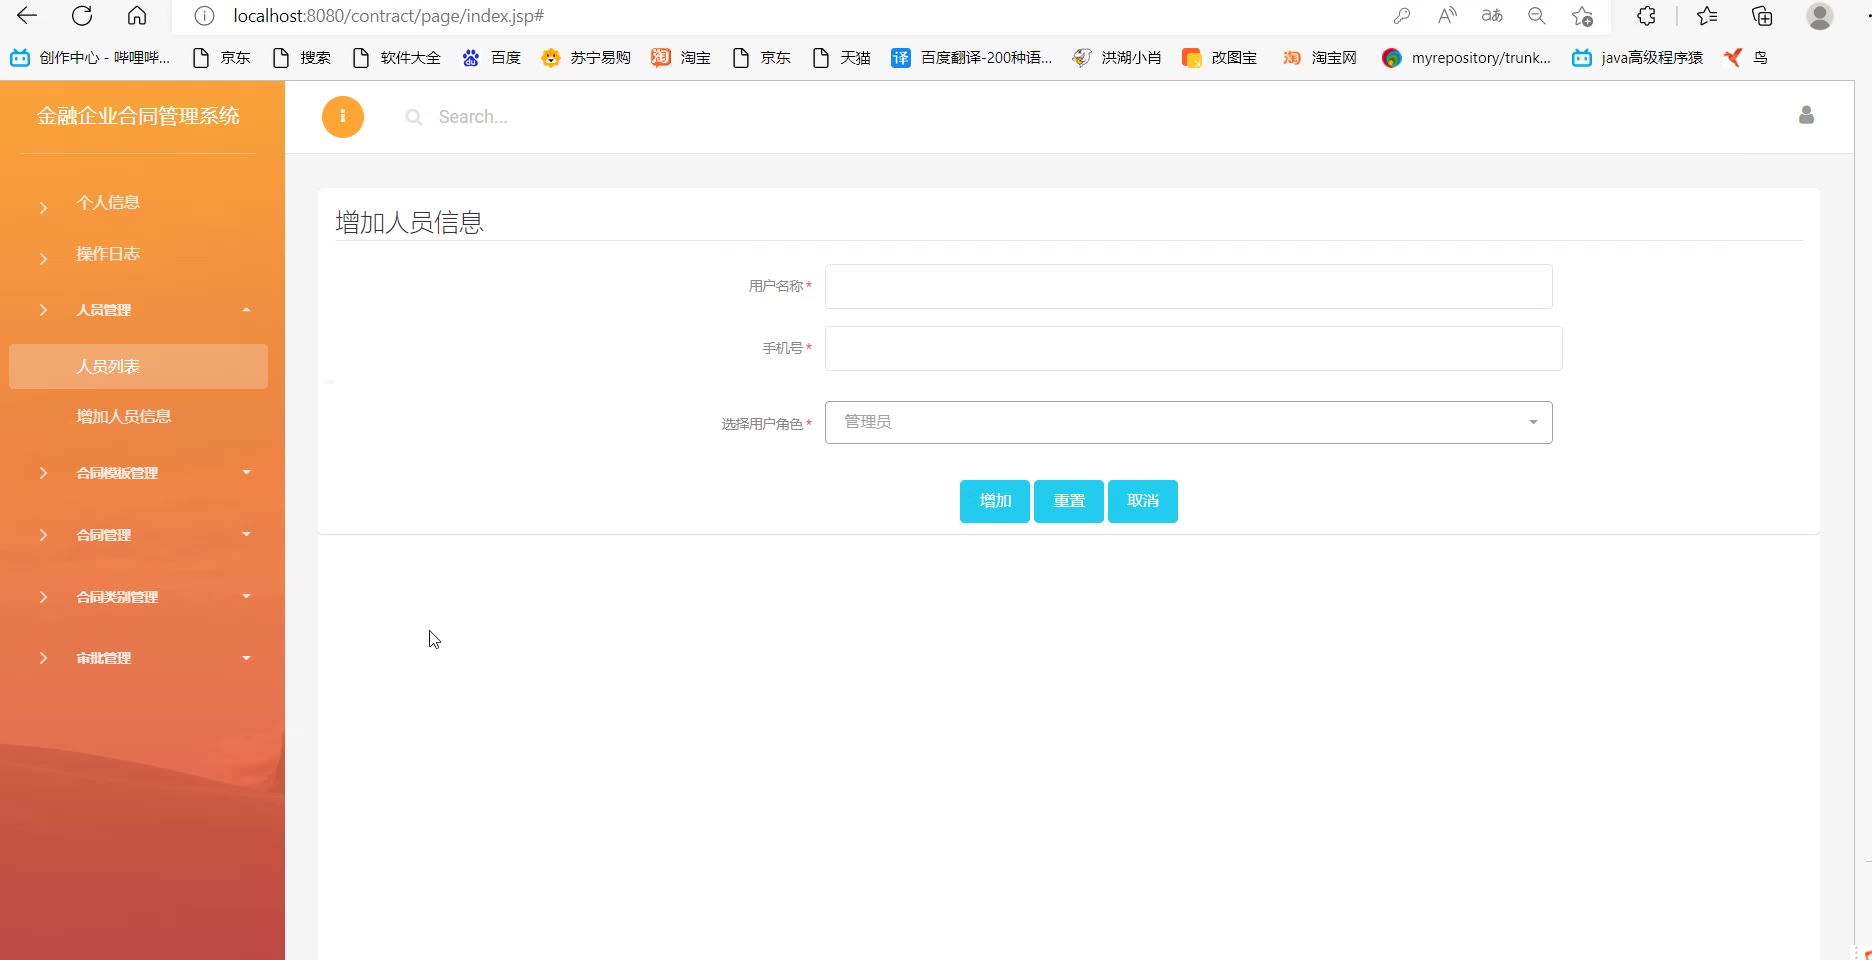Open java高级程序猿 bookmark
This screenshot has height=960, width=1872.
[1638, 58]
